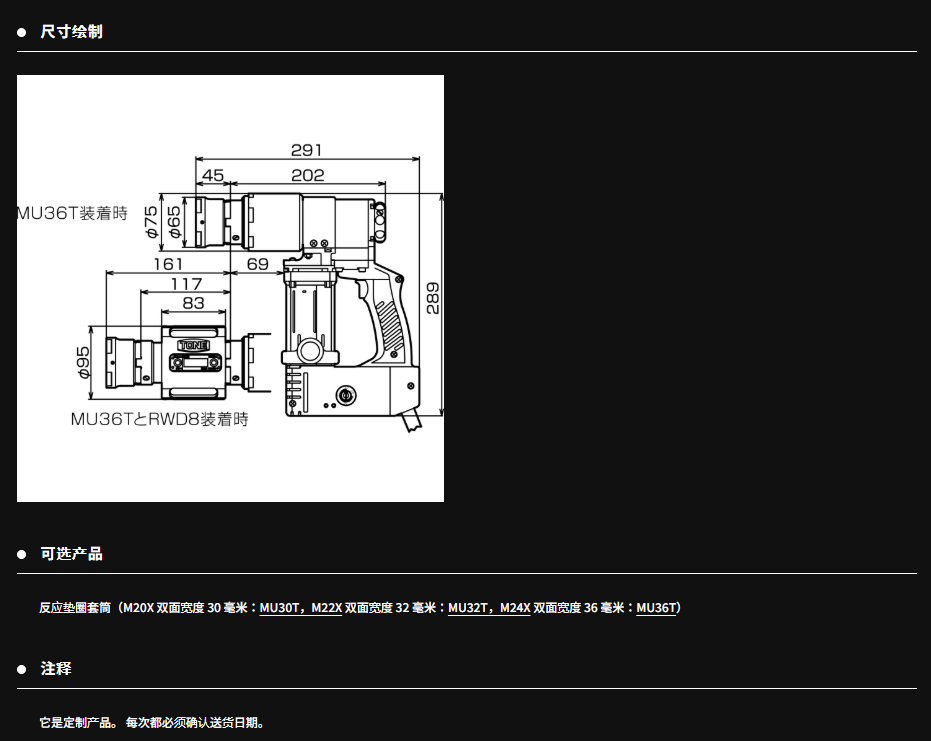Viewport: 931px width, 741px height.
Task: Follow the M22X link
Action: [x=327, y=608]
